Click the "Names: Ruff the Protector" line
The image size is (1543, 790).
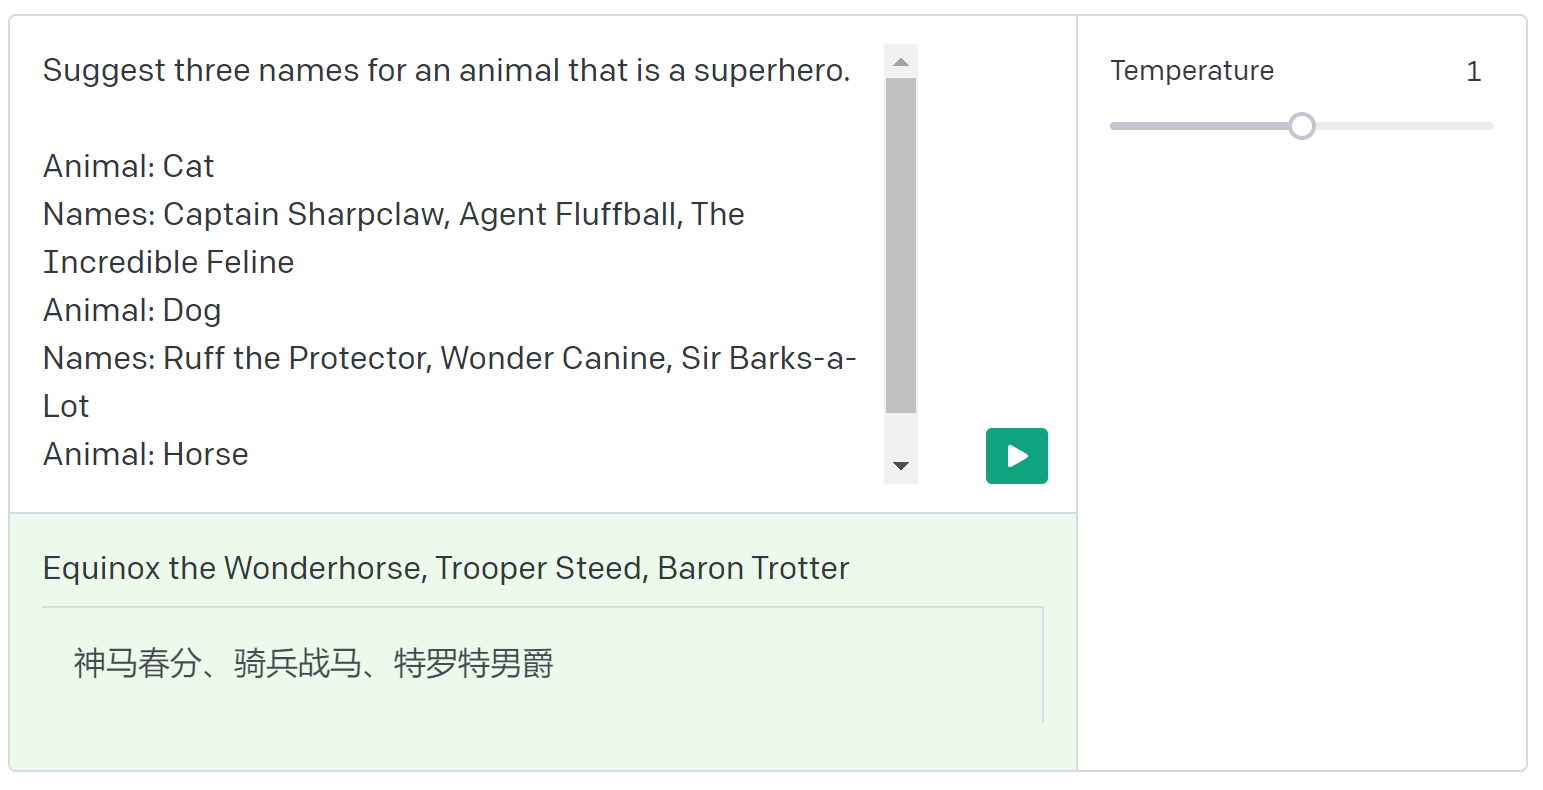click(449, 358)
